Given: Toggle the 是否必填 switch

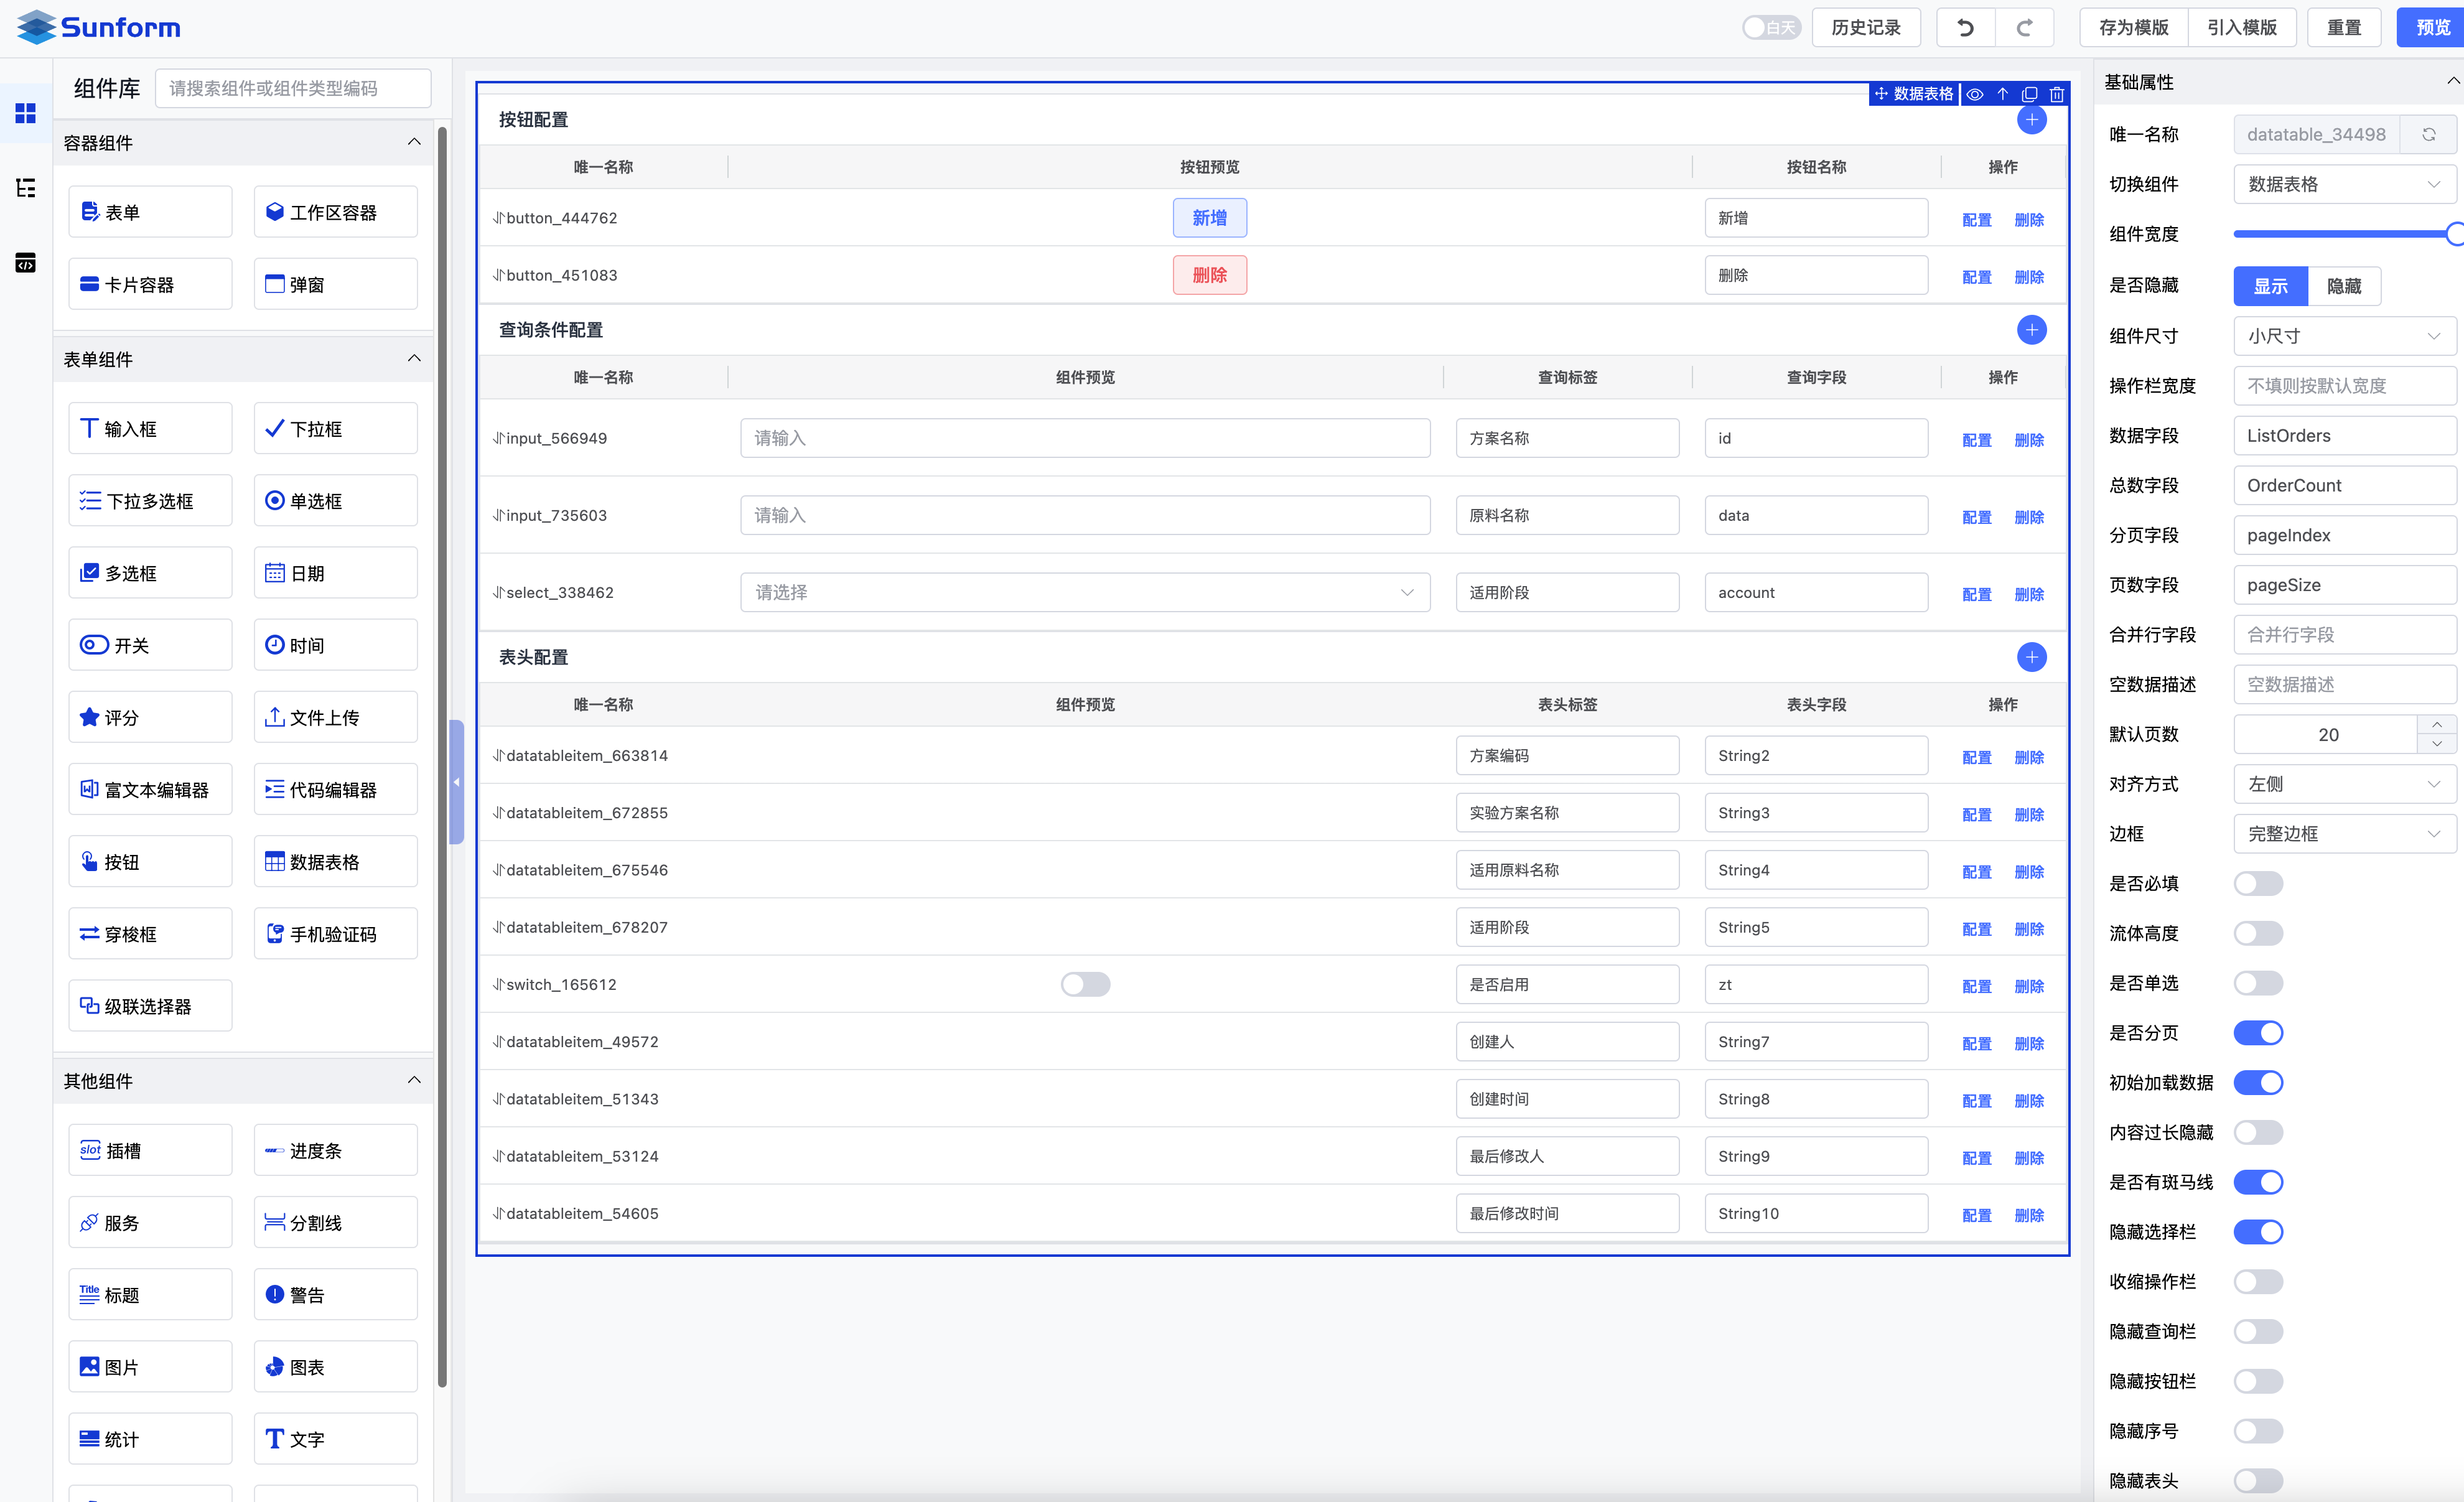Looking at the screenshot, I should point(2258,883).
